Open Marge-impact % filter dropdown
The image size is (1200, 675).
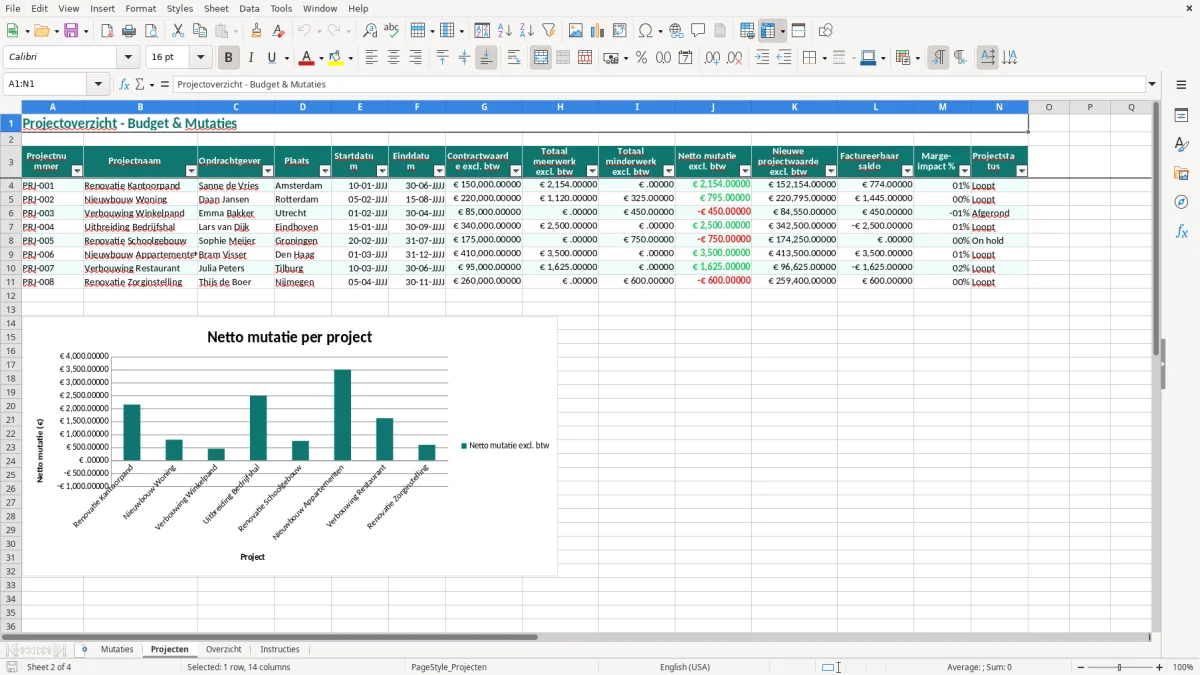coord(964,171)
